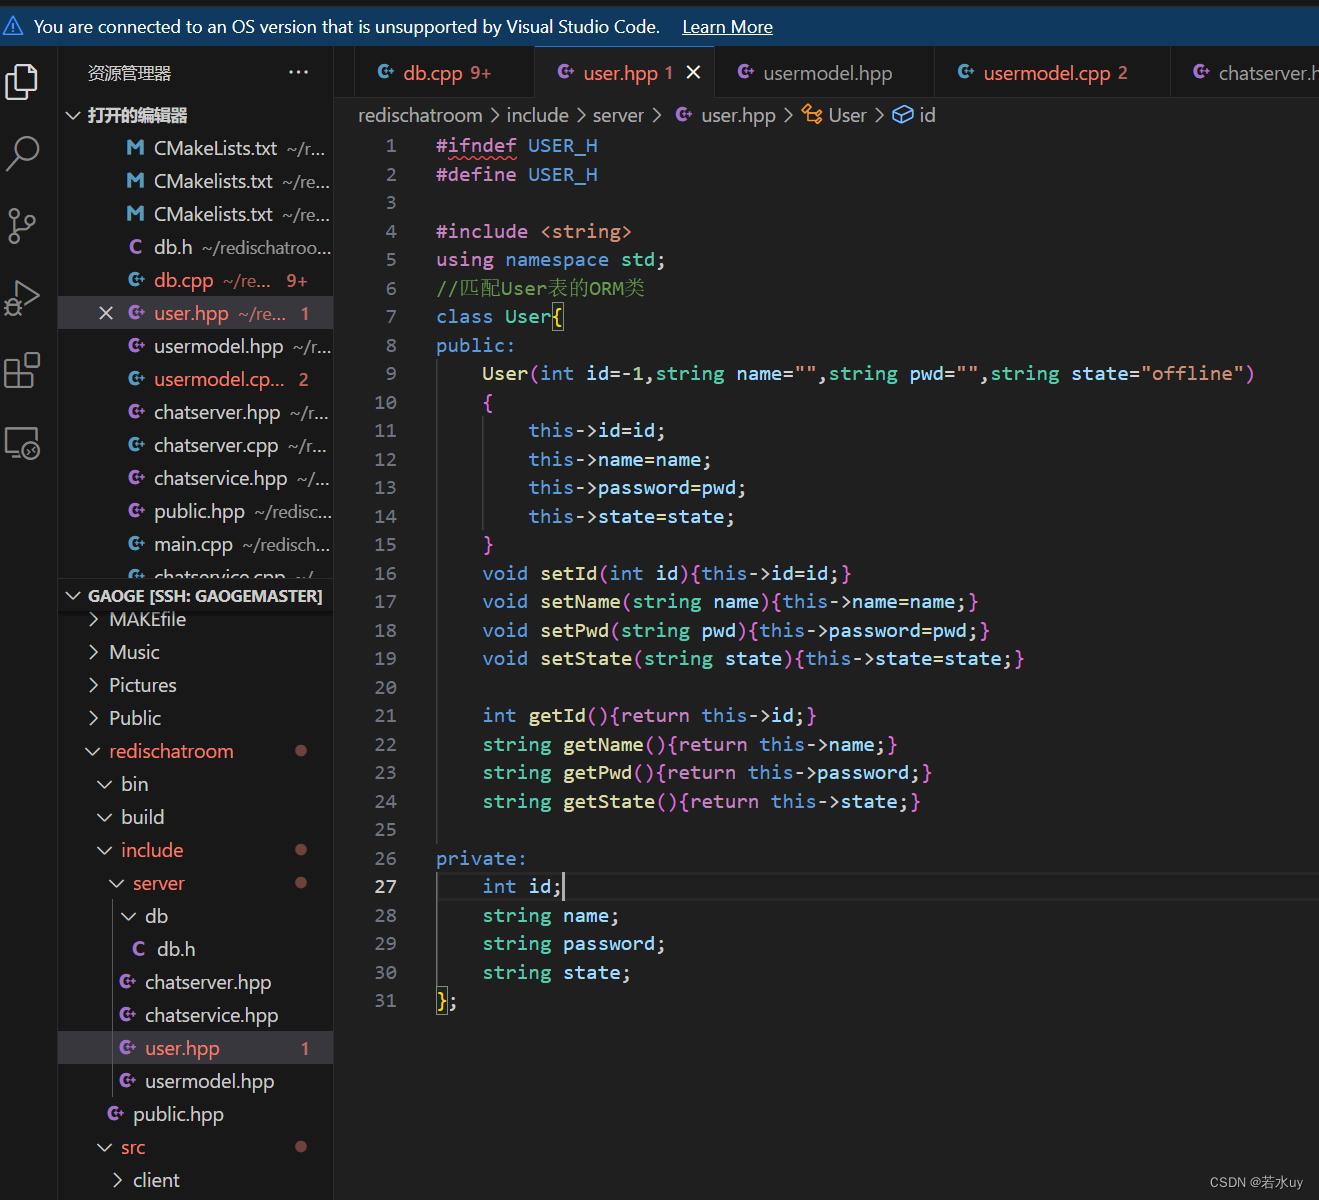Open chatserver.hpp in open editors

pos(217,412)
